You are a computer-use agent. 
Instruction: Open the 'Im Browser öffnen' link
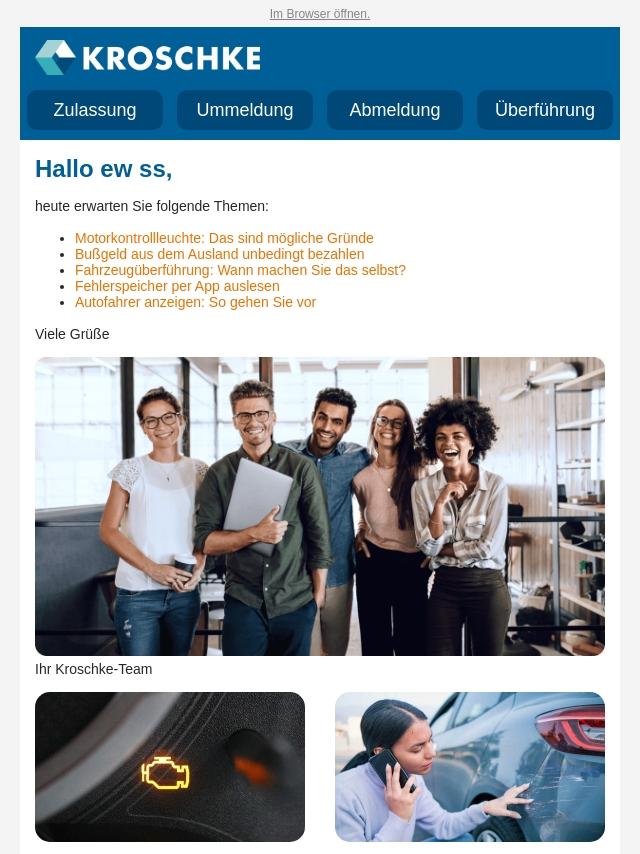(320, 14)
